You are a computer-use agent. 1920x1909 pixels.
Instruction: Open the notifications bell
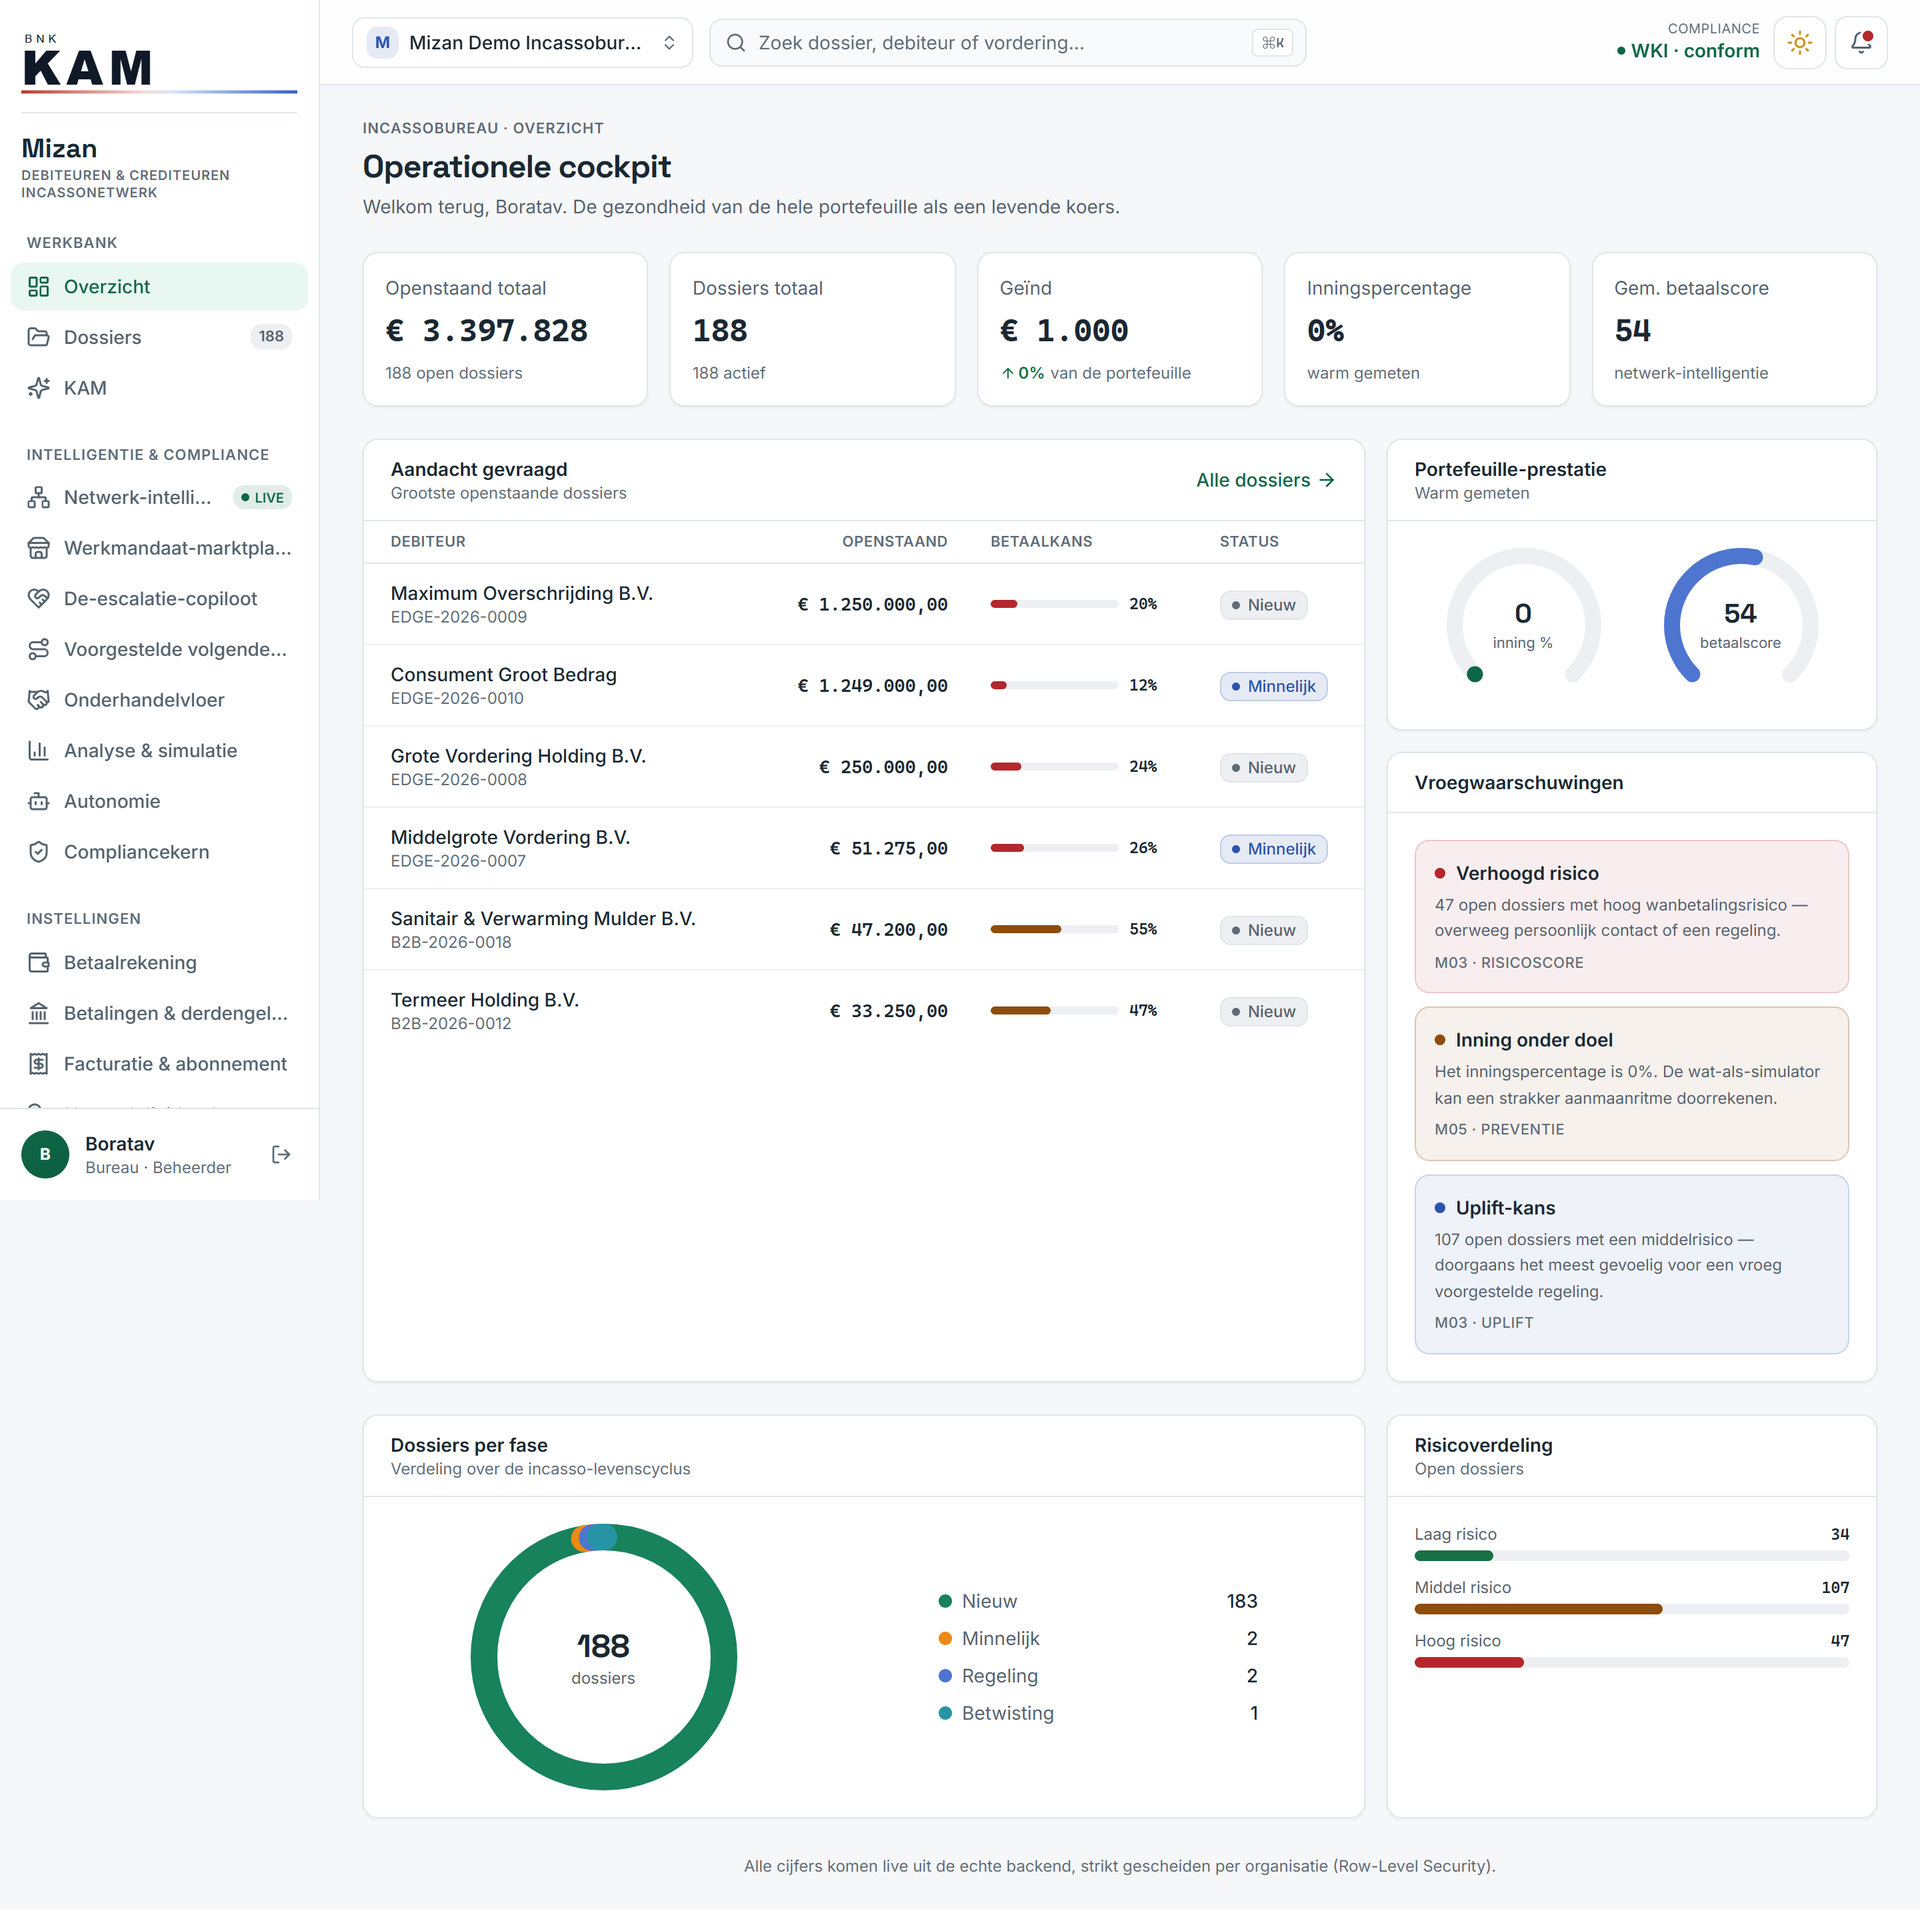pyautogui.click(x=1860, y=43)
